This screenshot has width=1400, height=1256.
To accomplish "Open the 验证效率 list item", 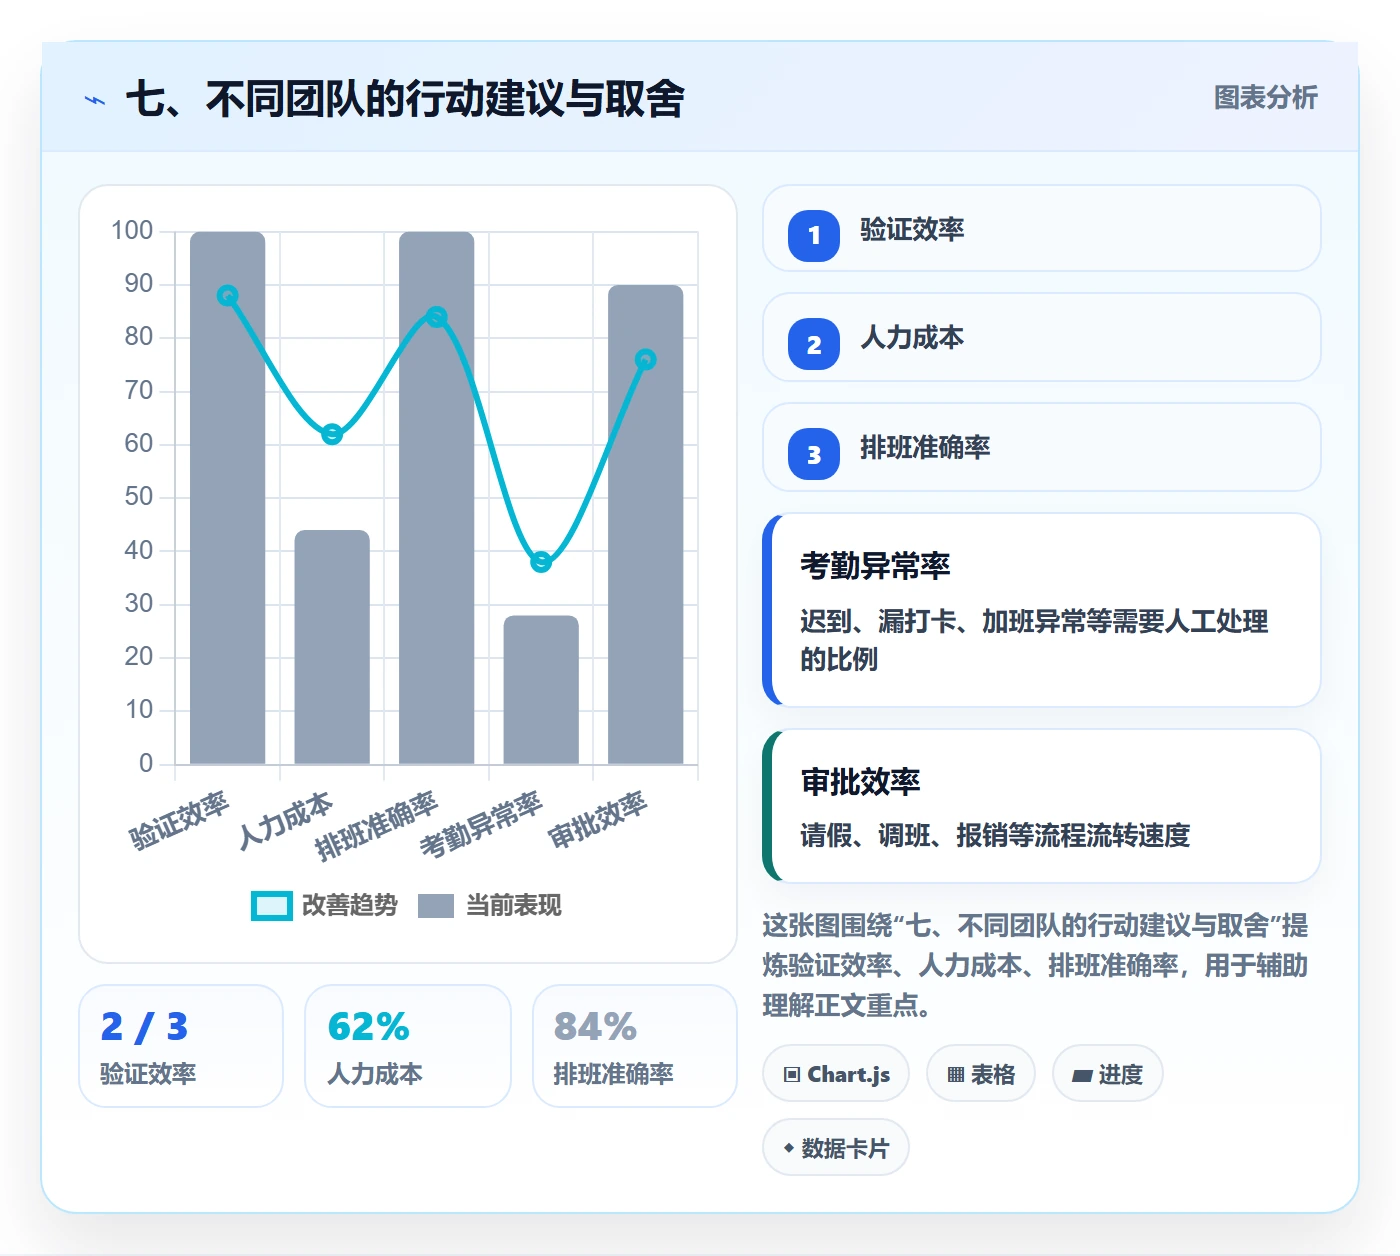I will [x=1041, y=228].
